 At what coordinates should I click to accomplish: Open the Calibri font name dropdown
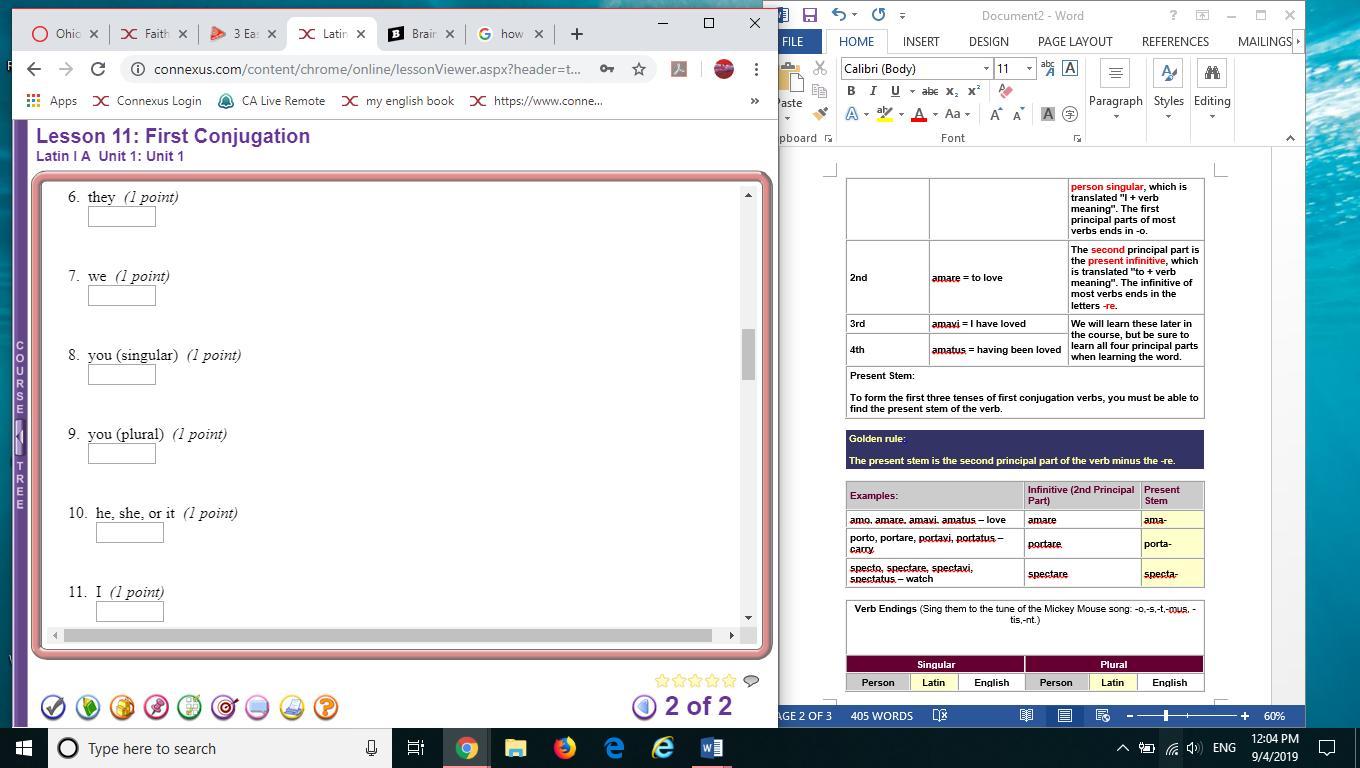point(986,68)
